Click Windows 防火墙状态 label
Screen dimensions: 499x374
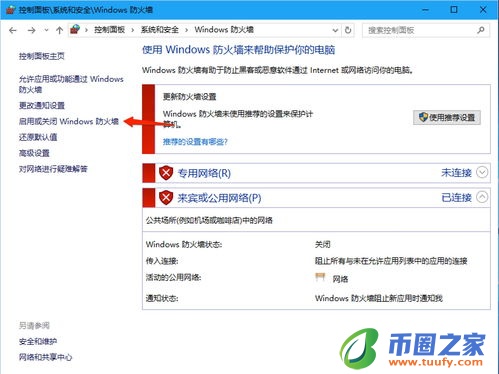[x=184, y=245]
